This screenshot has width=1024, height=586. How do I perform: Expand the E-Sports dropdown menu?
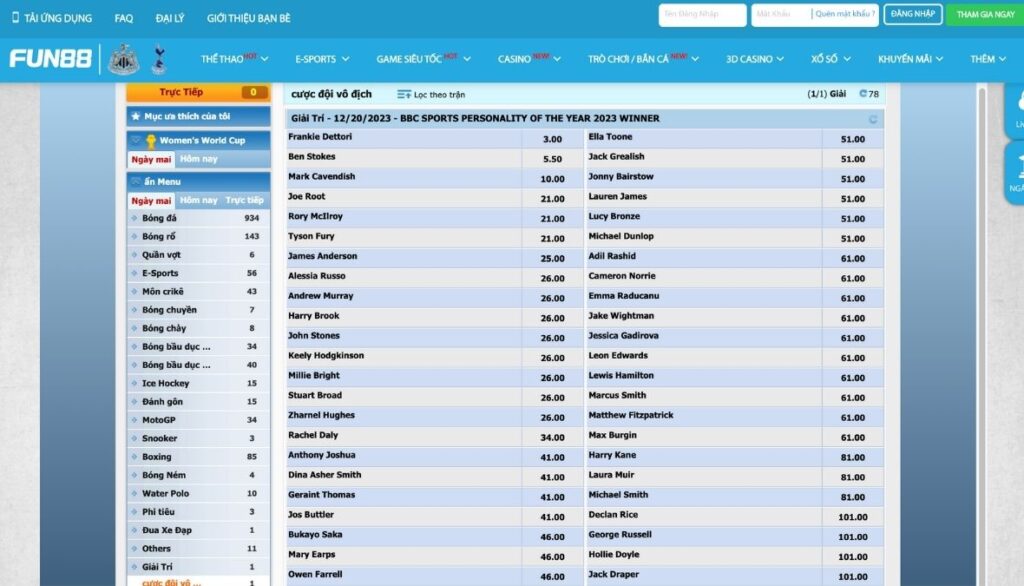pyautogui.click(x=322, y=59)
